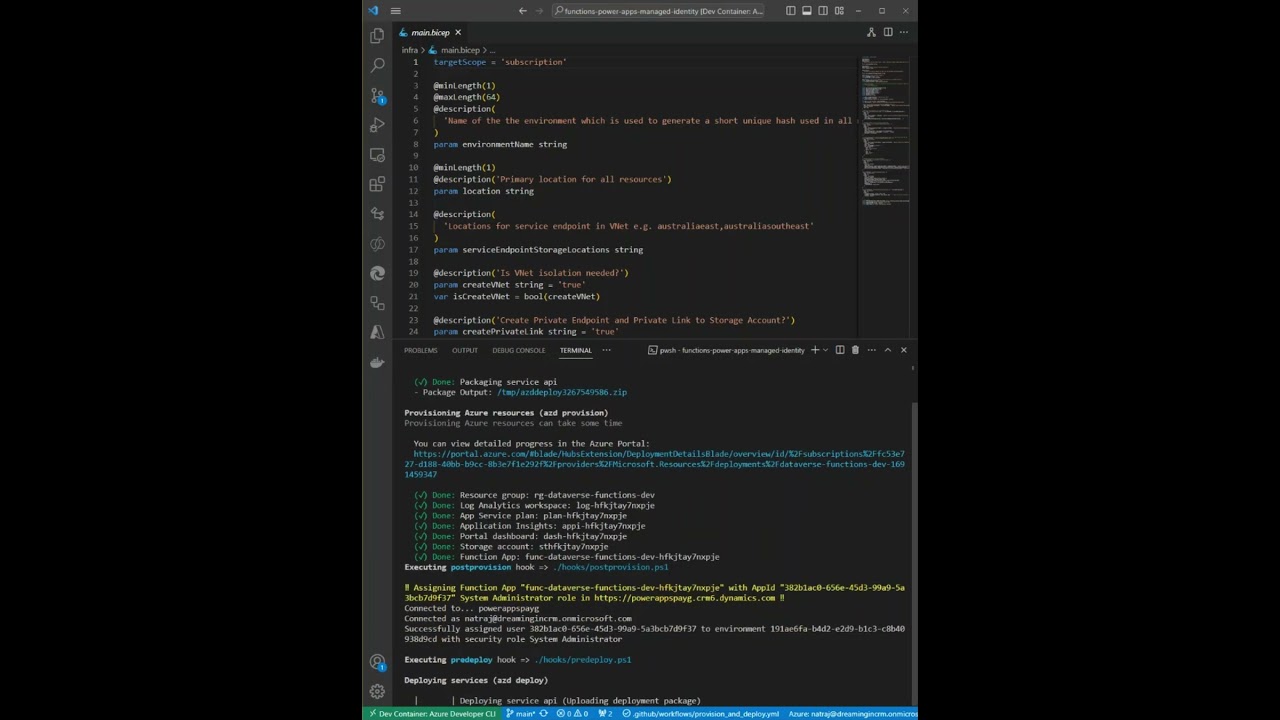Click the Azure account status bar entry
Viewport: 1280px width, 720px height.
(851, 714)
